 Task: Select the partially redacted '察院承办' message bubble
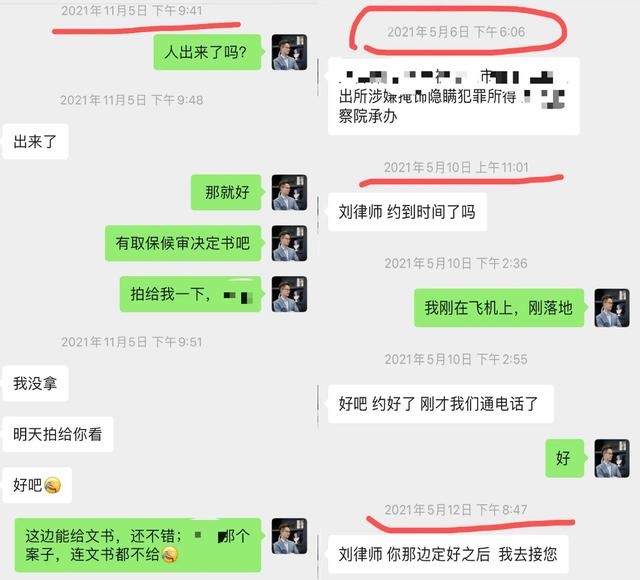pyautogui.click(x=453, y=96)
